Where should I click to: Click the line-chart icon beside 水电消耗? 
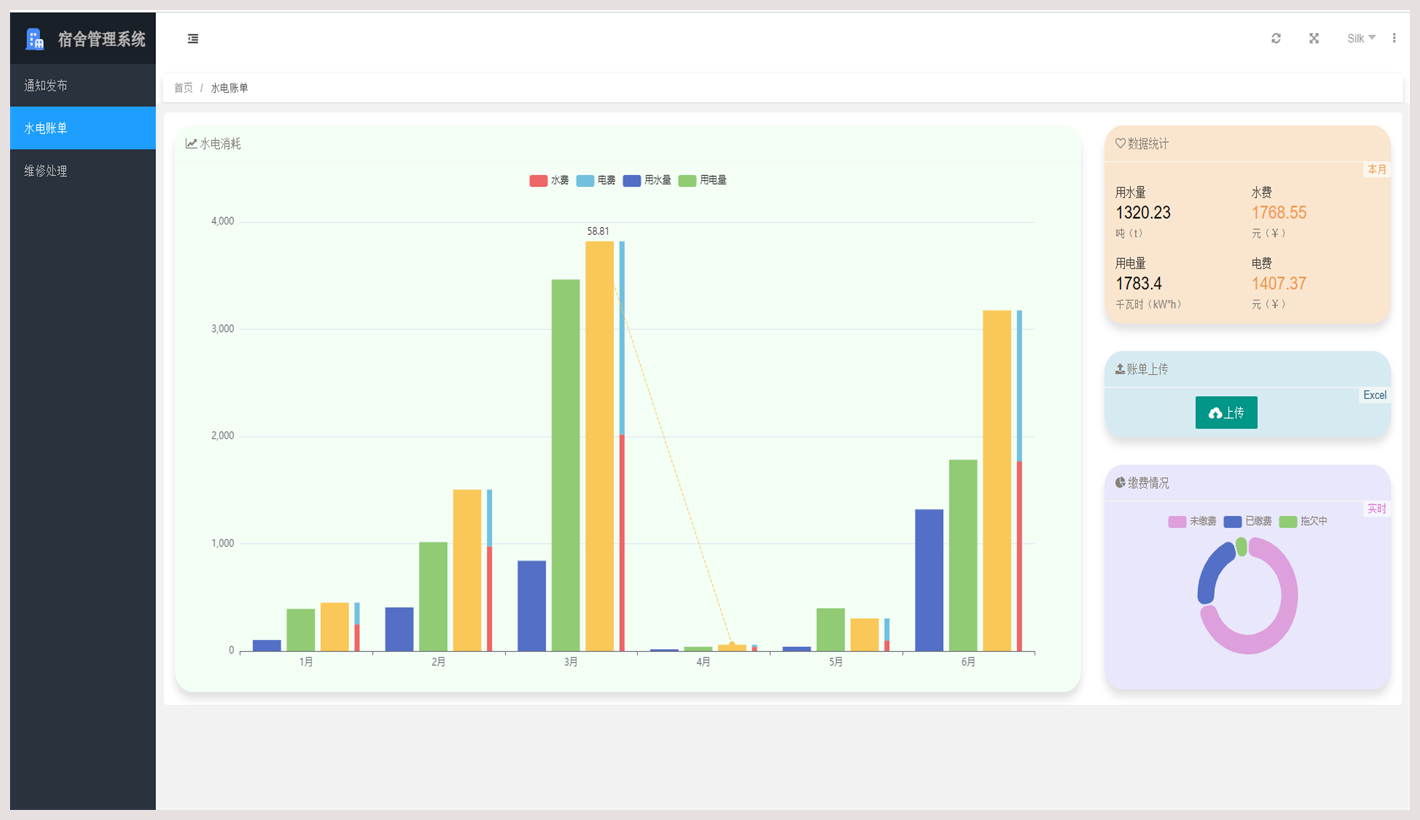coord(191,144)
